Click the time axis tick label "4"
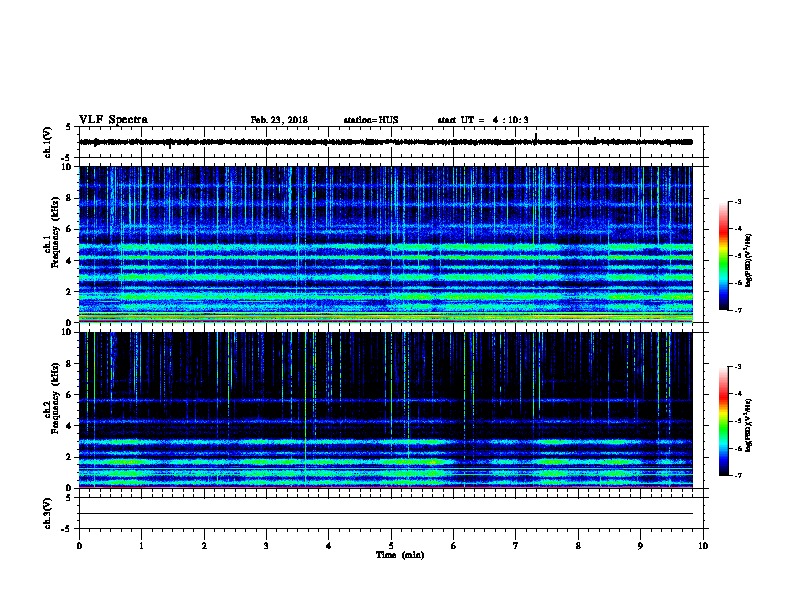The image size is (792, 612). [328, 546]
